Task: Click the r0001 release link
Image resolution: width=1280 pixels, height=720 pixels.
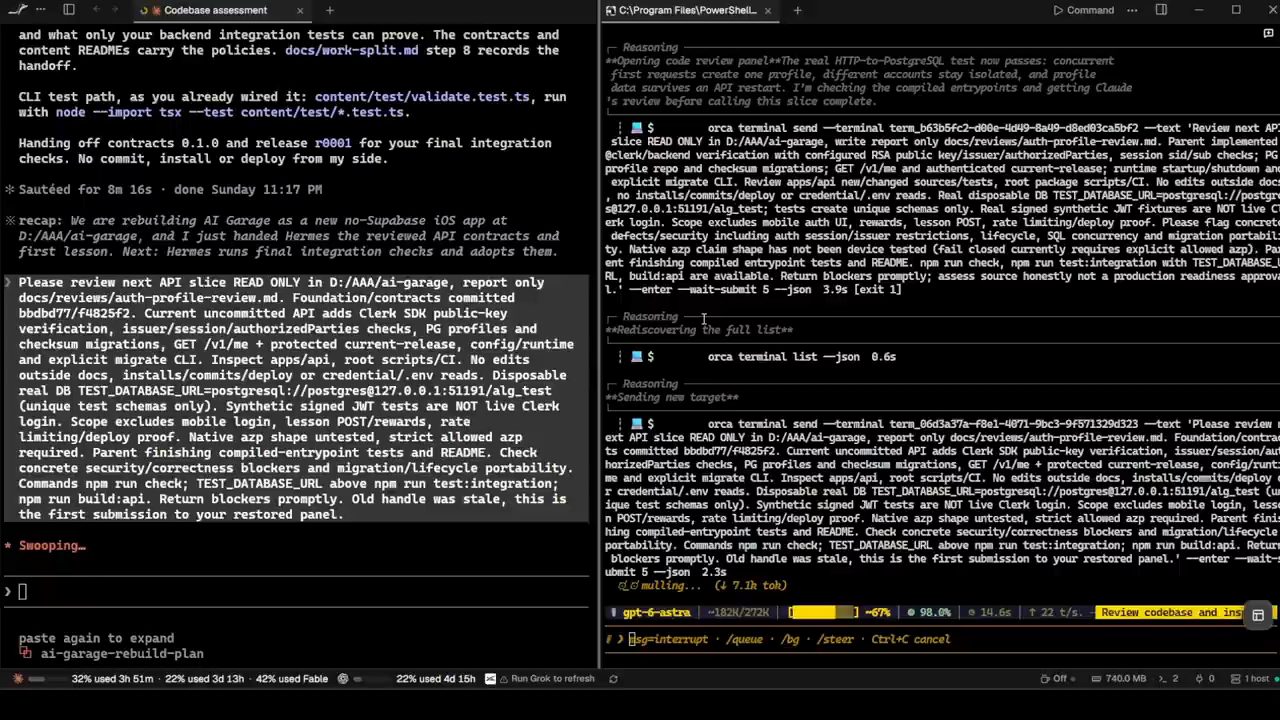Action: point(333,143)
